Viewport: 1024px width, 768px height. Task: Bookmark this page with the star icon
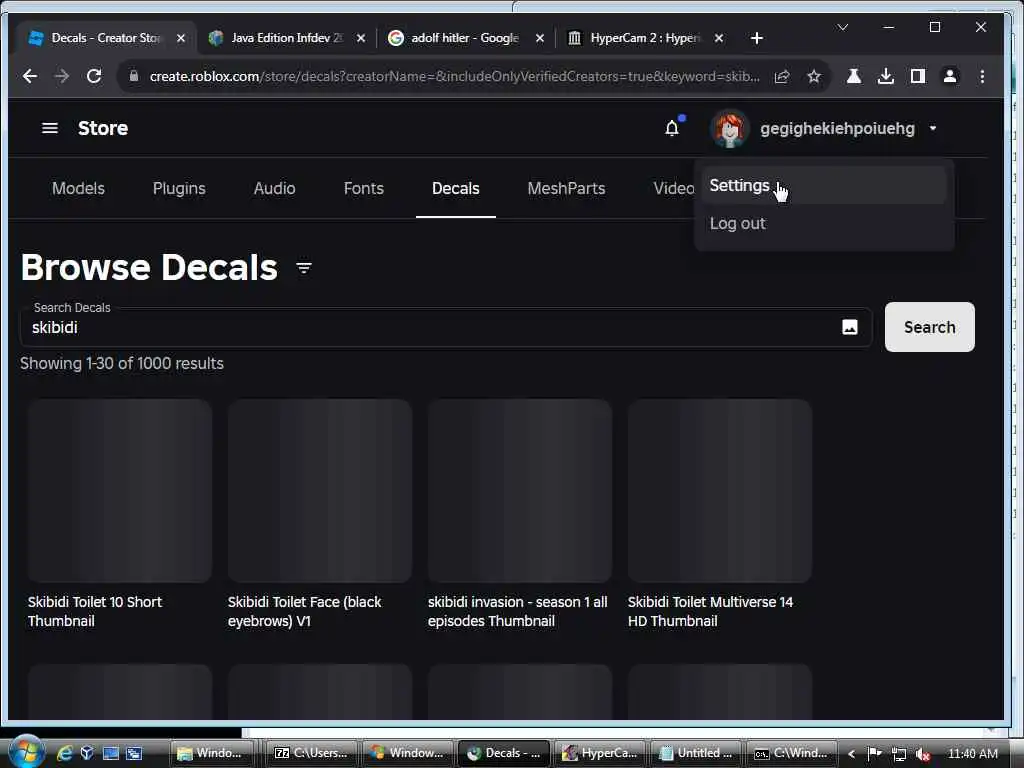(814, 76)
